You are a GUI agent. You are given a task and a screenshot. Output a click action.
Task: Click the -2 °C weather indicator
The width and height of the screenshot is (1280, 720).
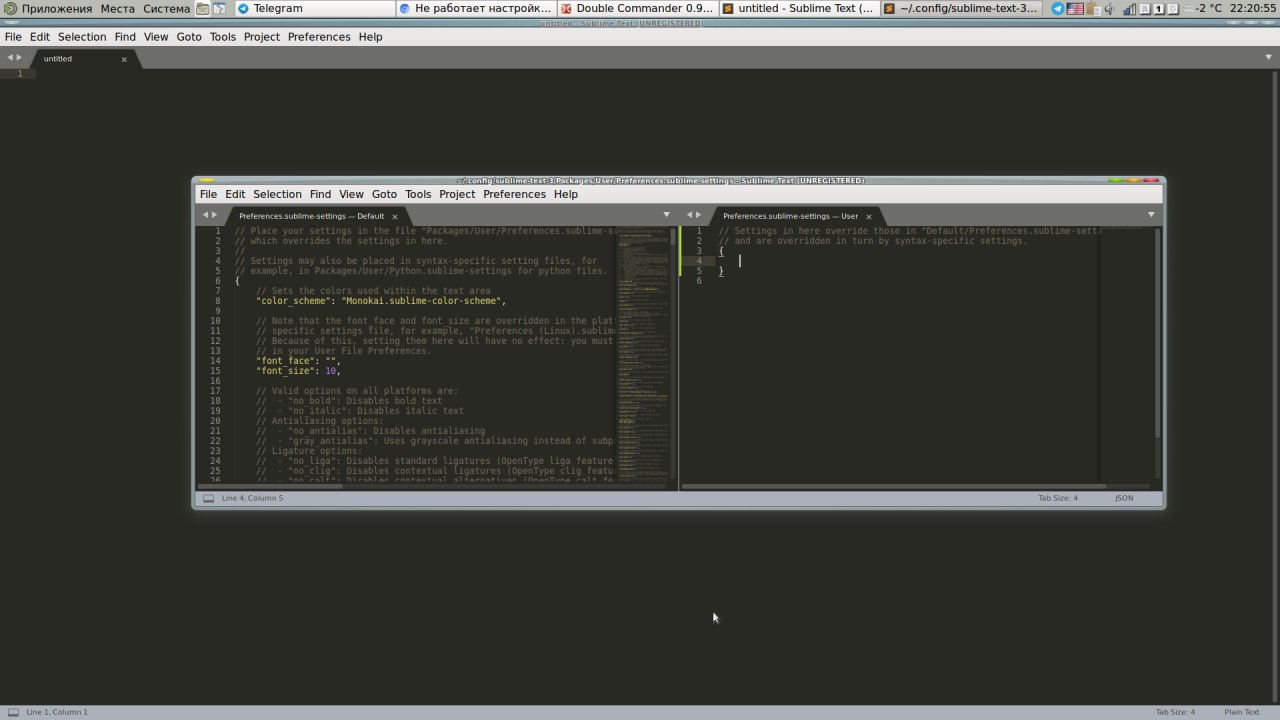pyautogui.click(x=1201, y=8)
